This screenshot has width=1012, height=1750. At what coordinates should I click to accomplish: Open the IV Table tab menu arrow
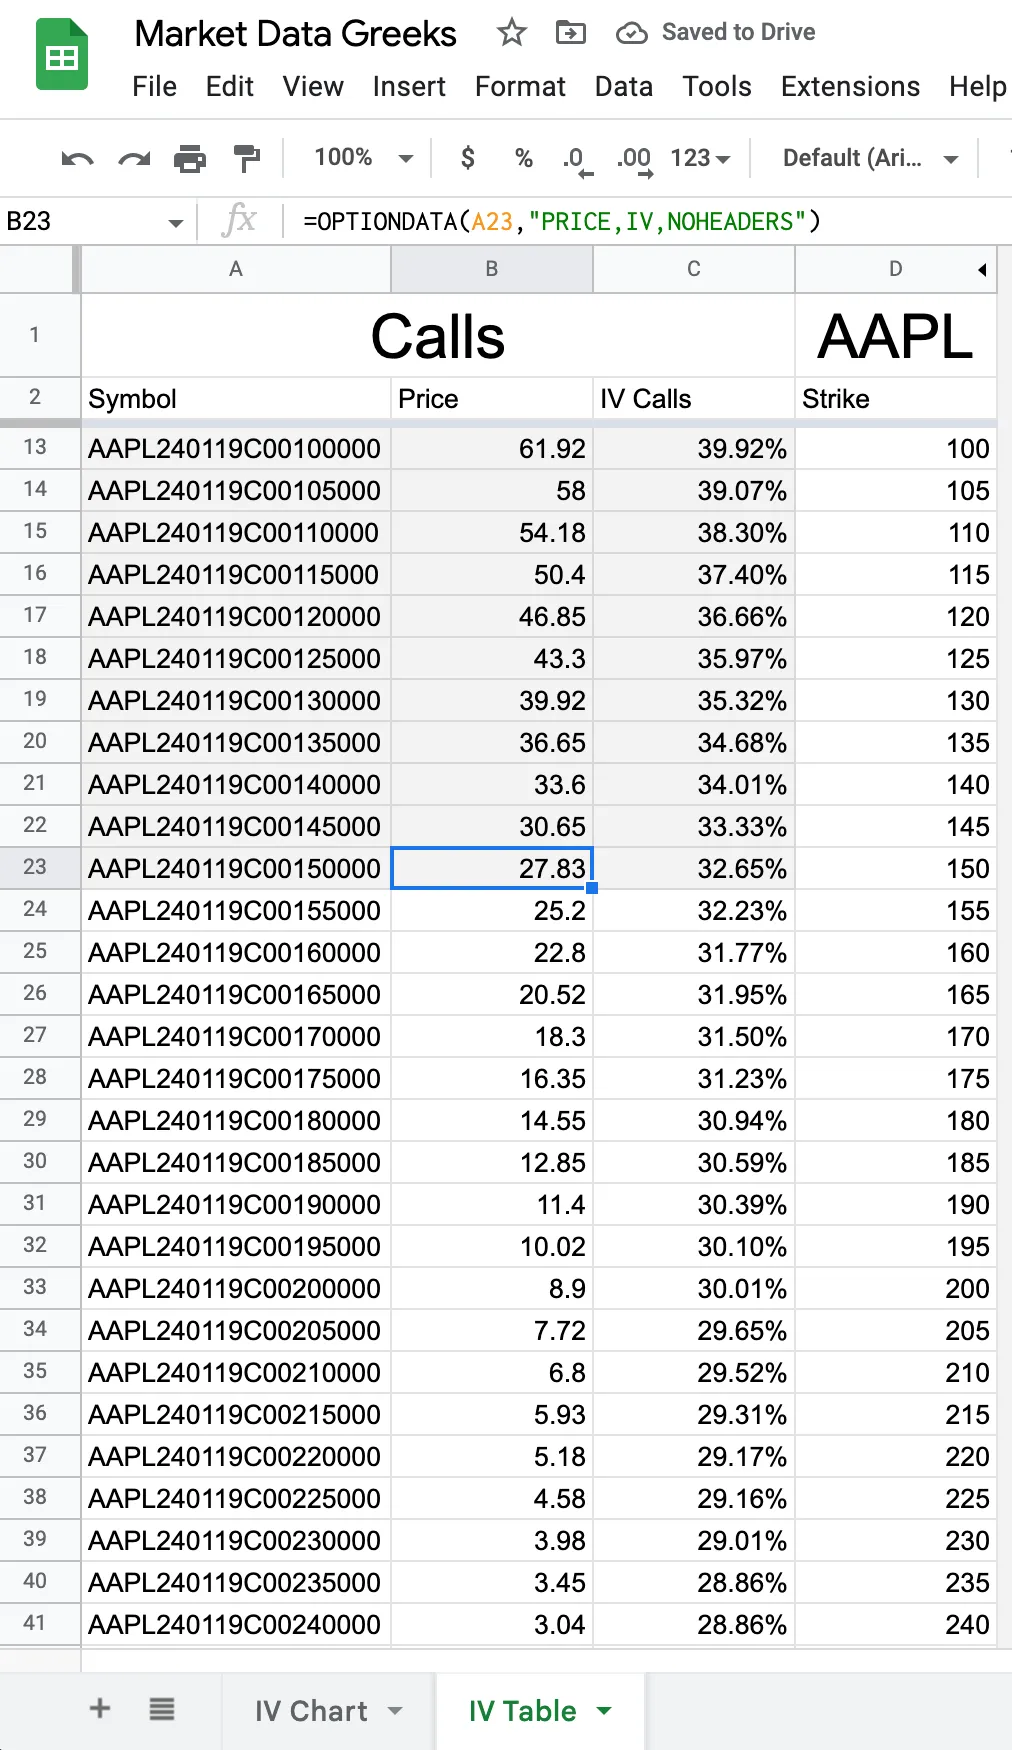604,1710
